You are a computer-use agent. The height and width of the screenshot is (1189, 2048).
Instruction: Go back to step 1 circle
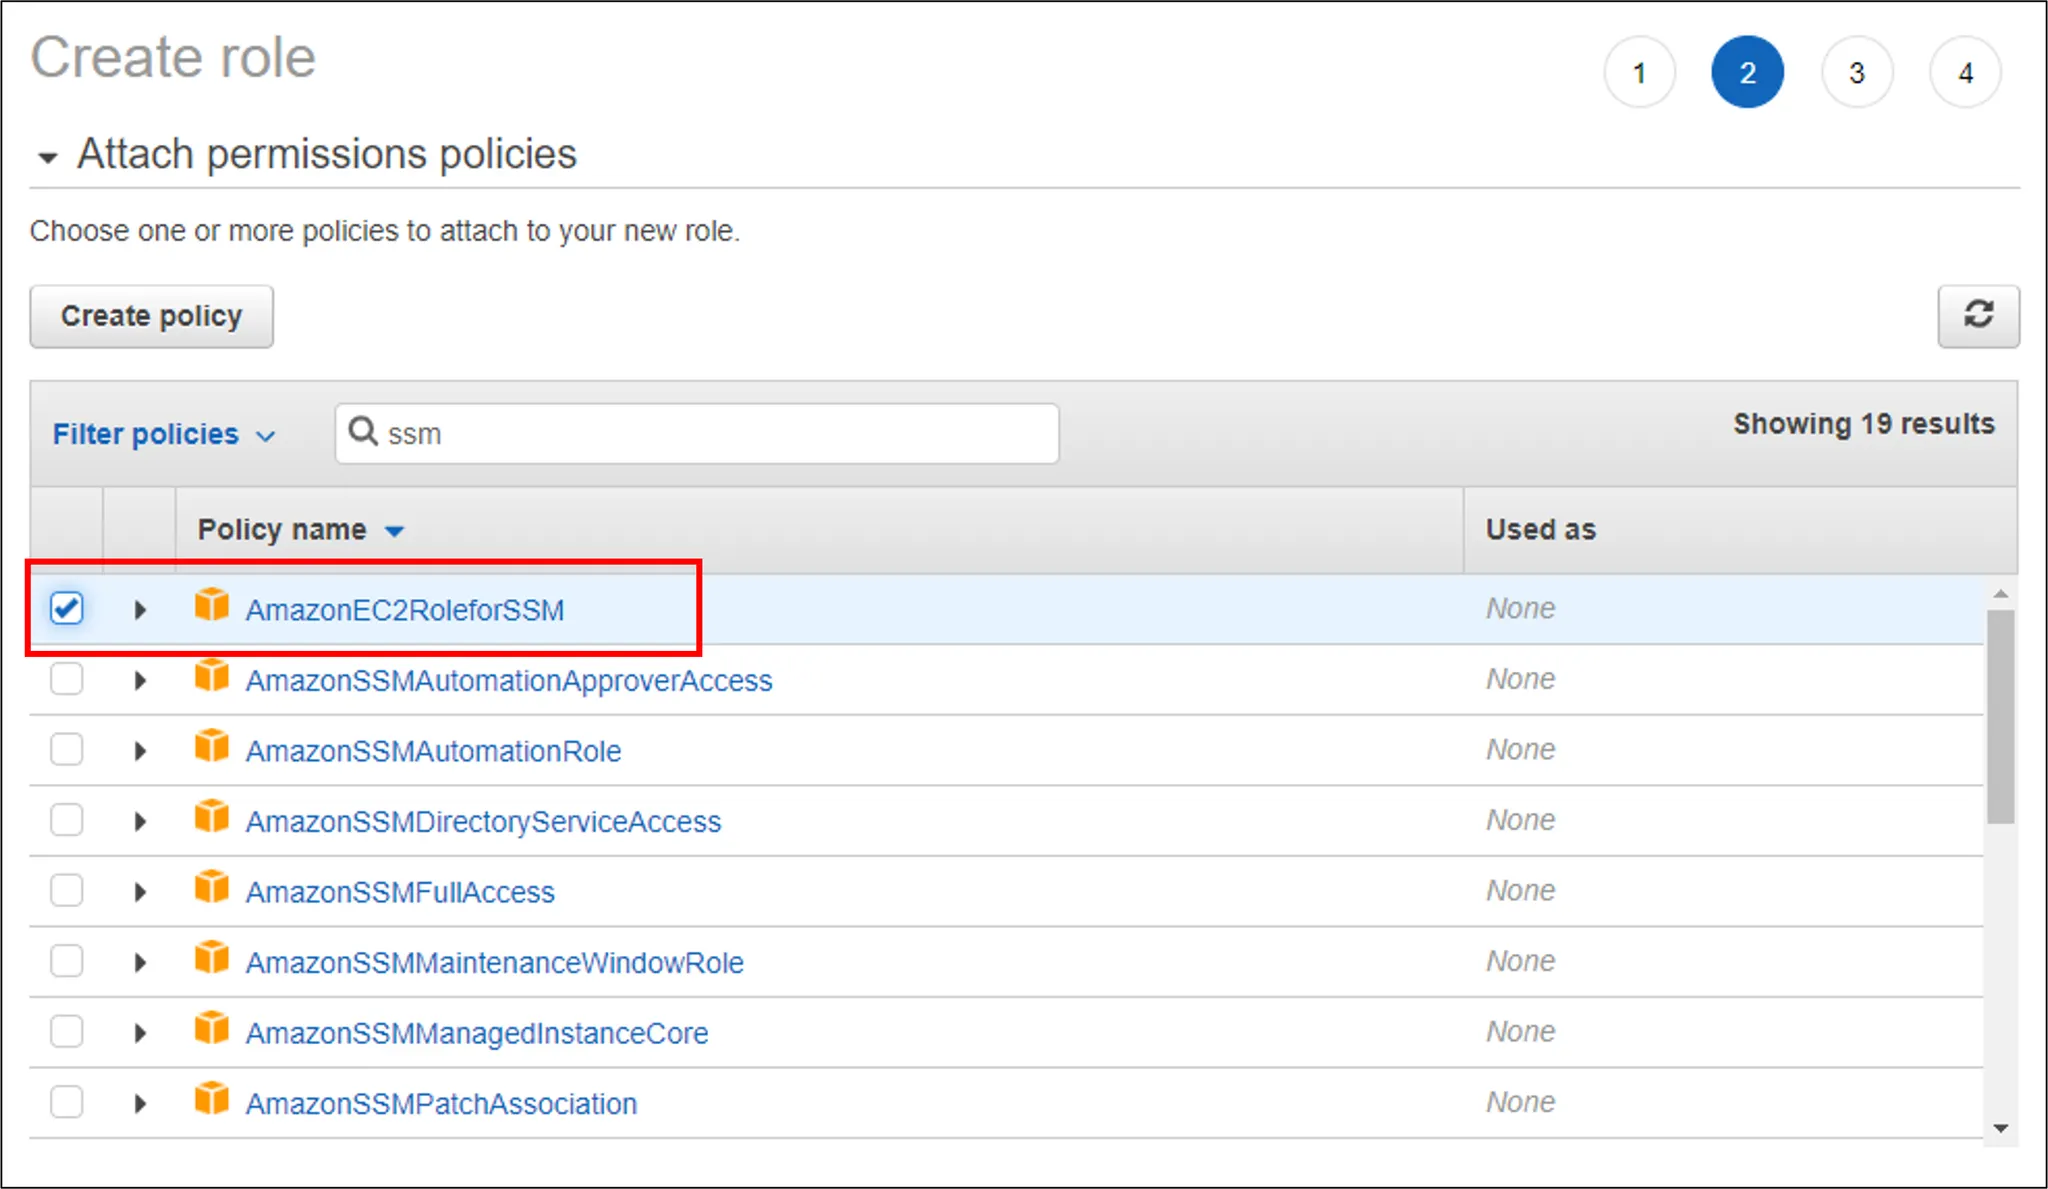coord(1639,73)
